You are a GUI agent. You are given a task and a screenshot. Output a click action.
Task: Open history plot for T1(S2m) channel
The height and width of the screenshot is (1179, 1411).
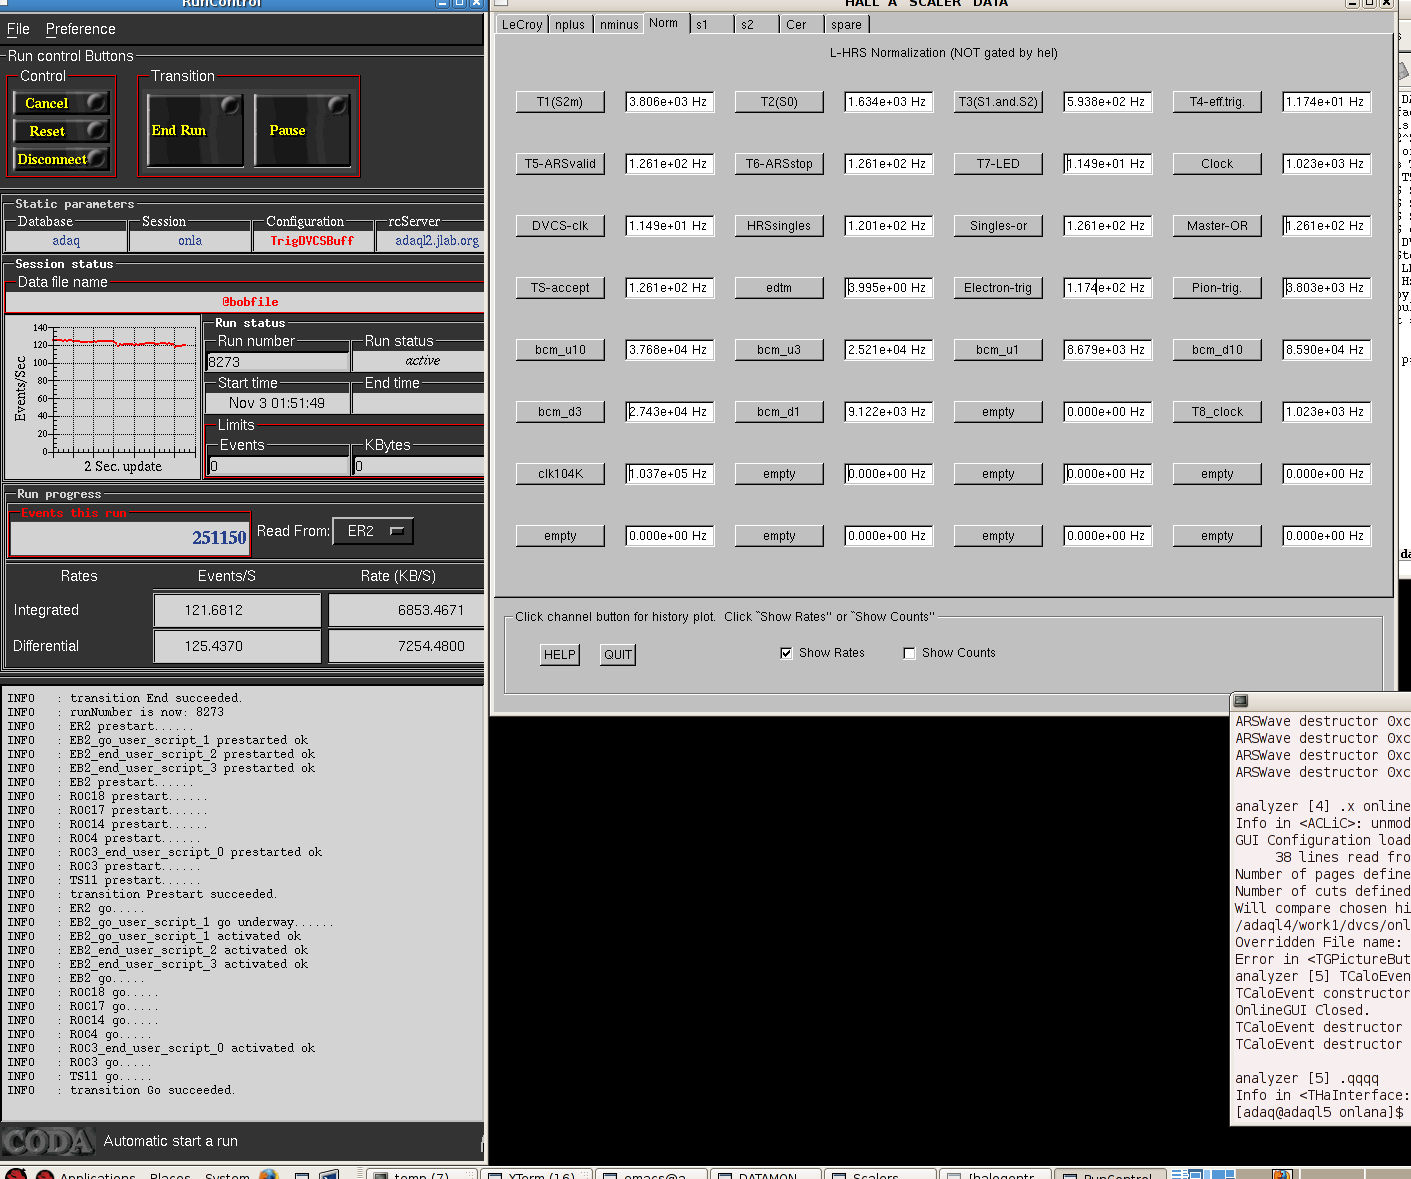point(560,102)
